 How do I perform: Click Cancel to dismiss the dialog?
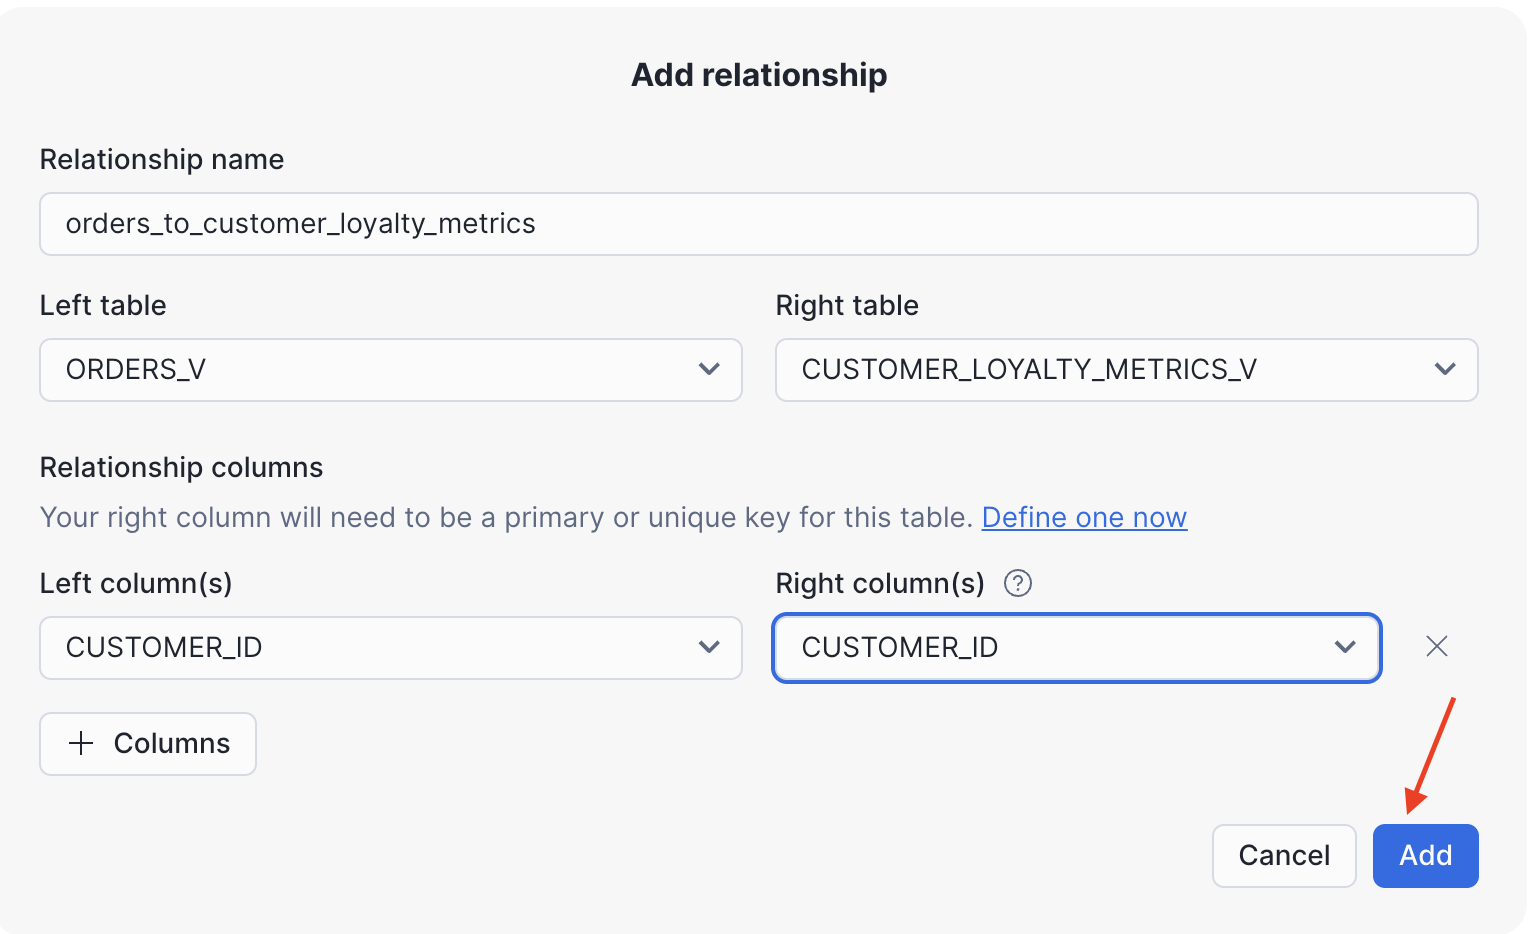(1284, 856)
